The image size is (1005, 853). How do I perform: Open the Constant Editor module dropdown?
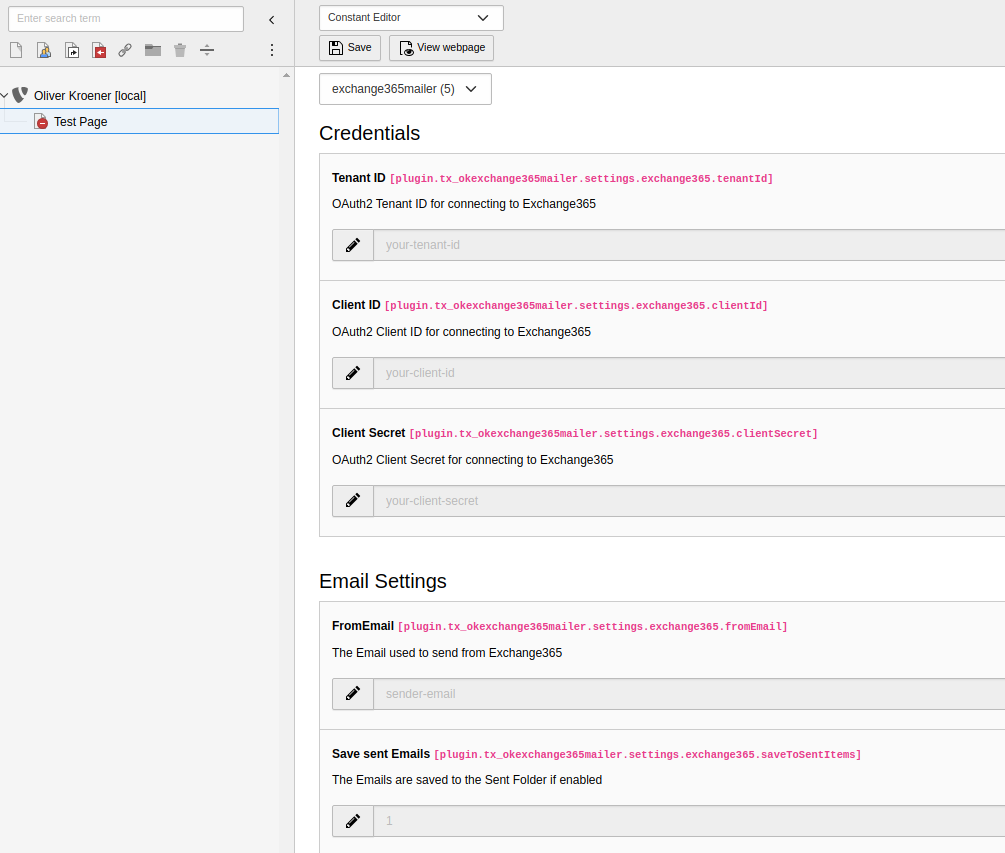click(410, 17)
